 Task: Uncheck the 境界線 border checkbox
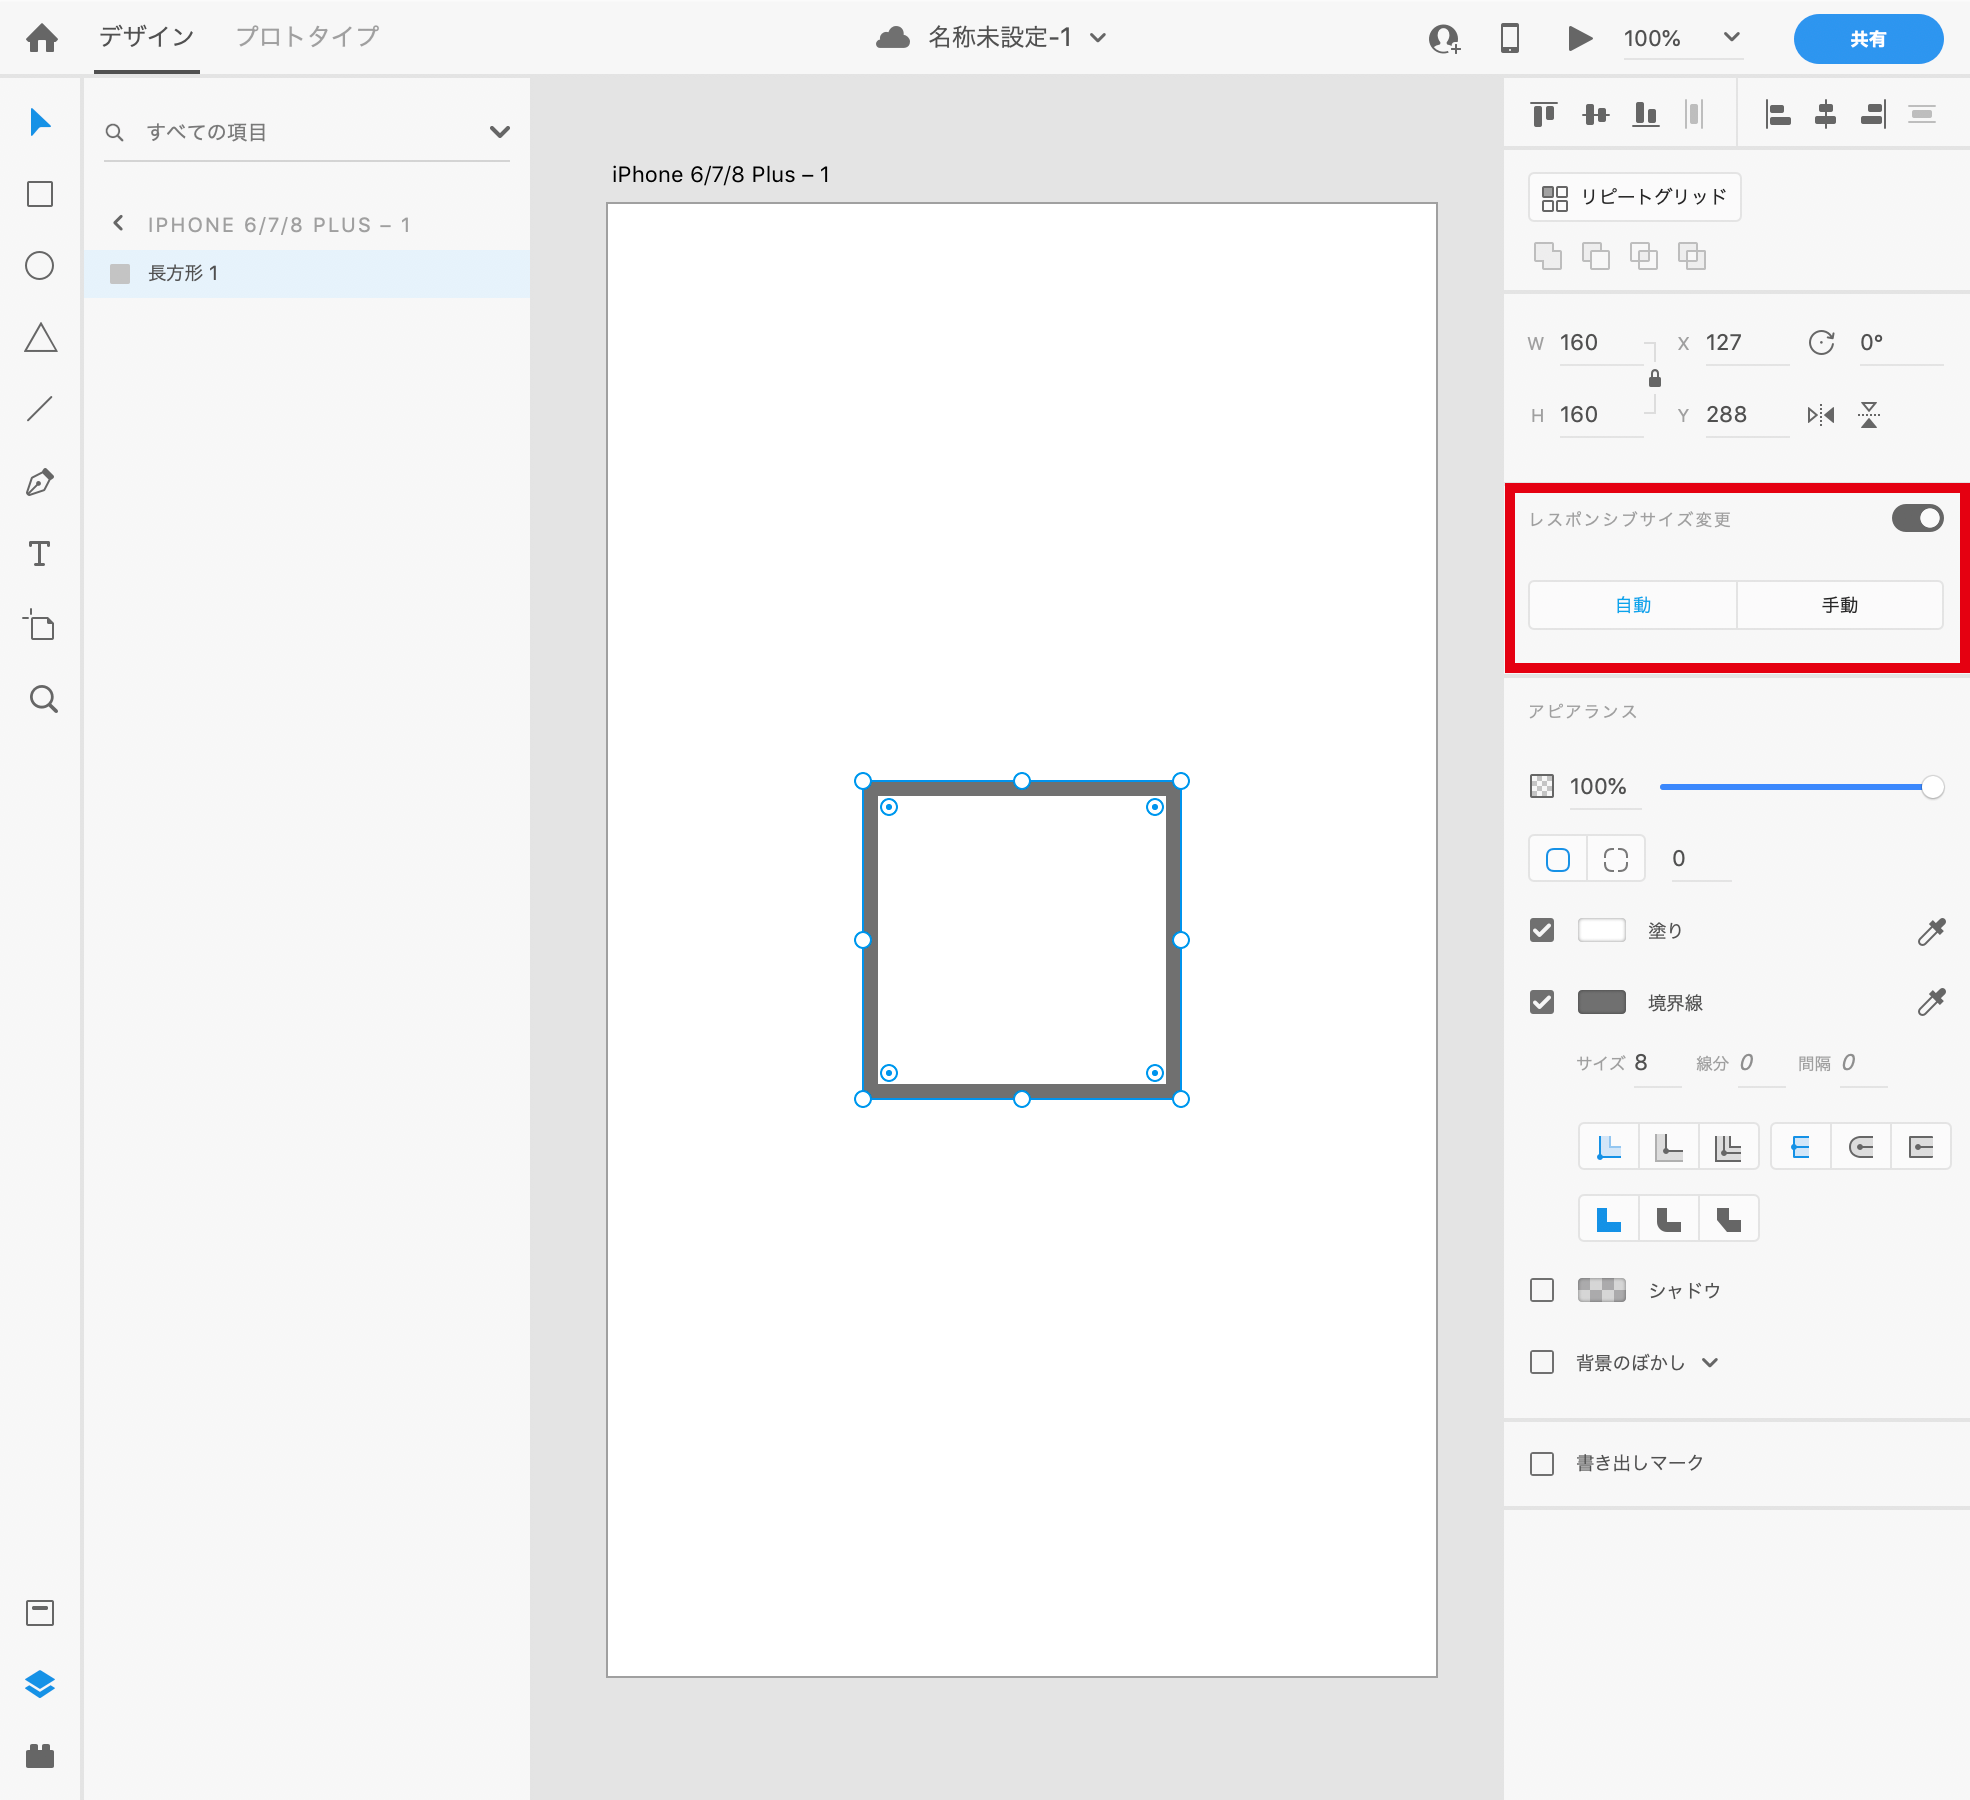[x=1542, y=1002]
